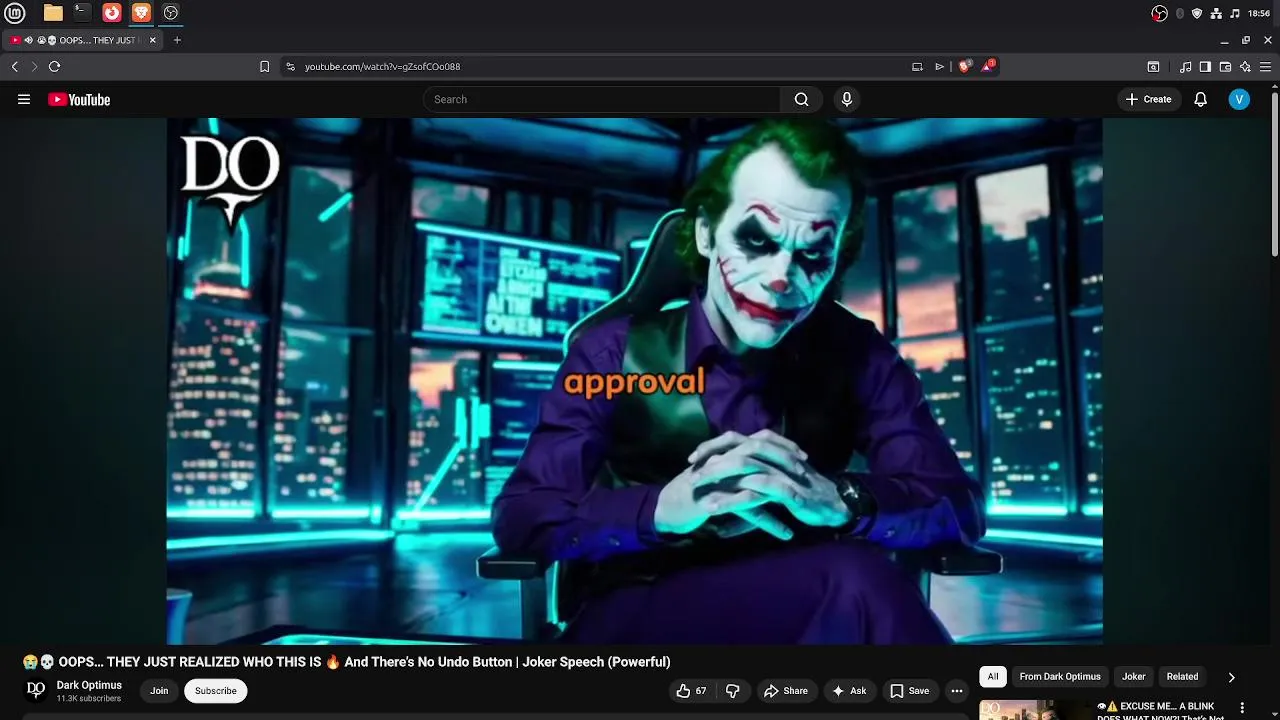Image resolution: width=1280 pixels, height=720 pixels.
Task: Reload the page in the browser
Action: click(x=54, y=66)
